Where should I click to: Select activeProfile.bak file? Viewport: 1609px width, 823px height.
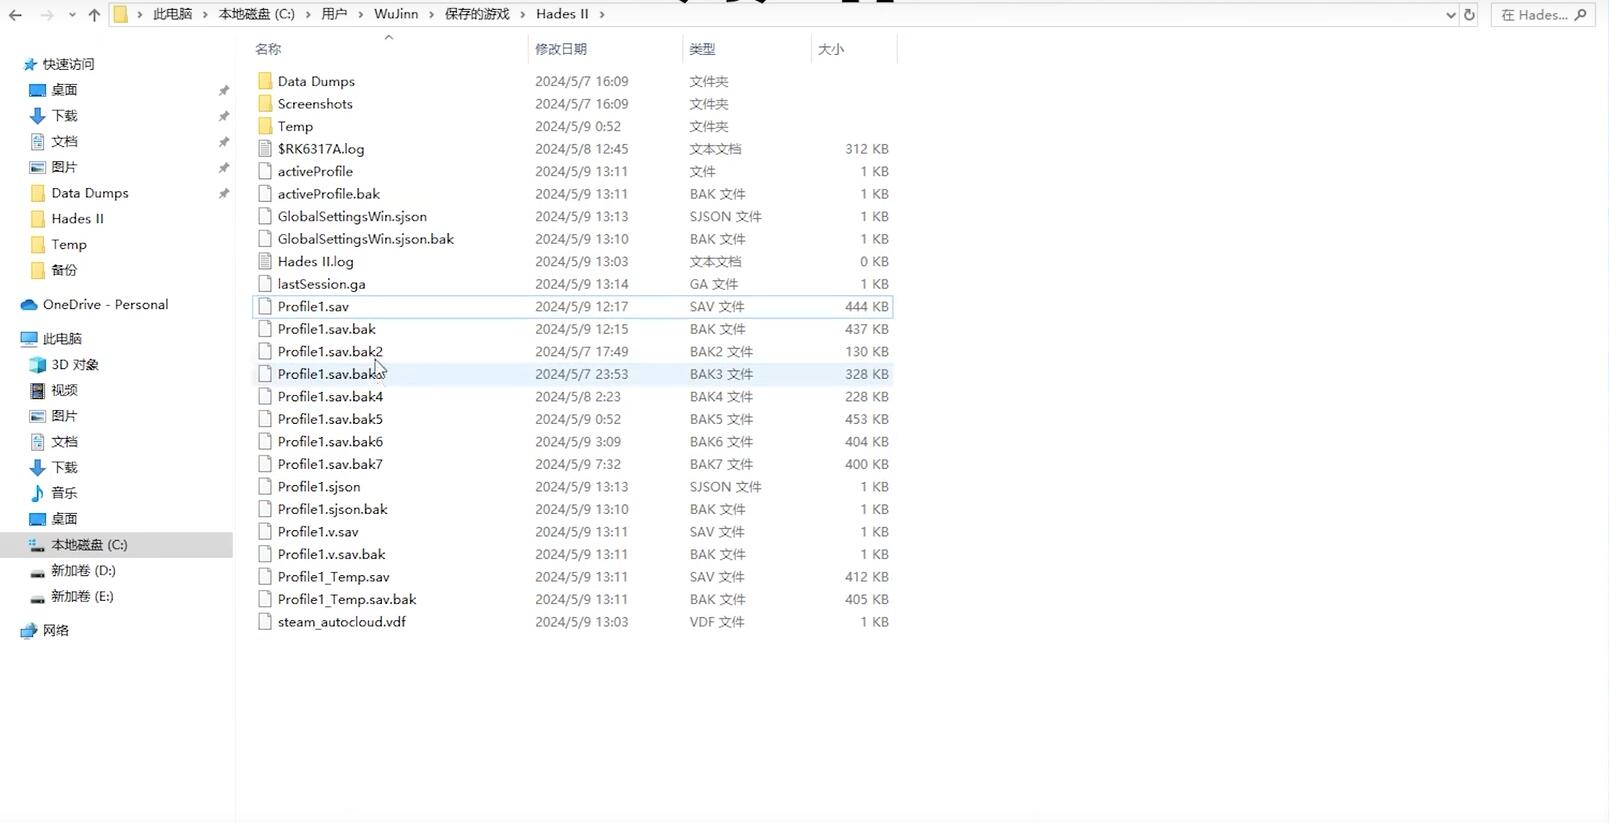click(329, 194)
